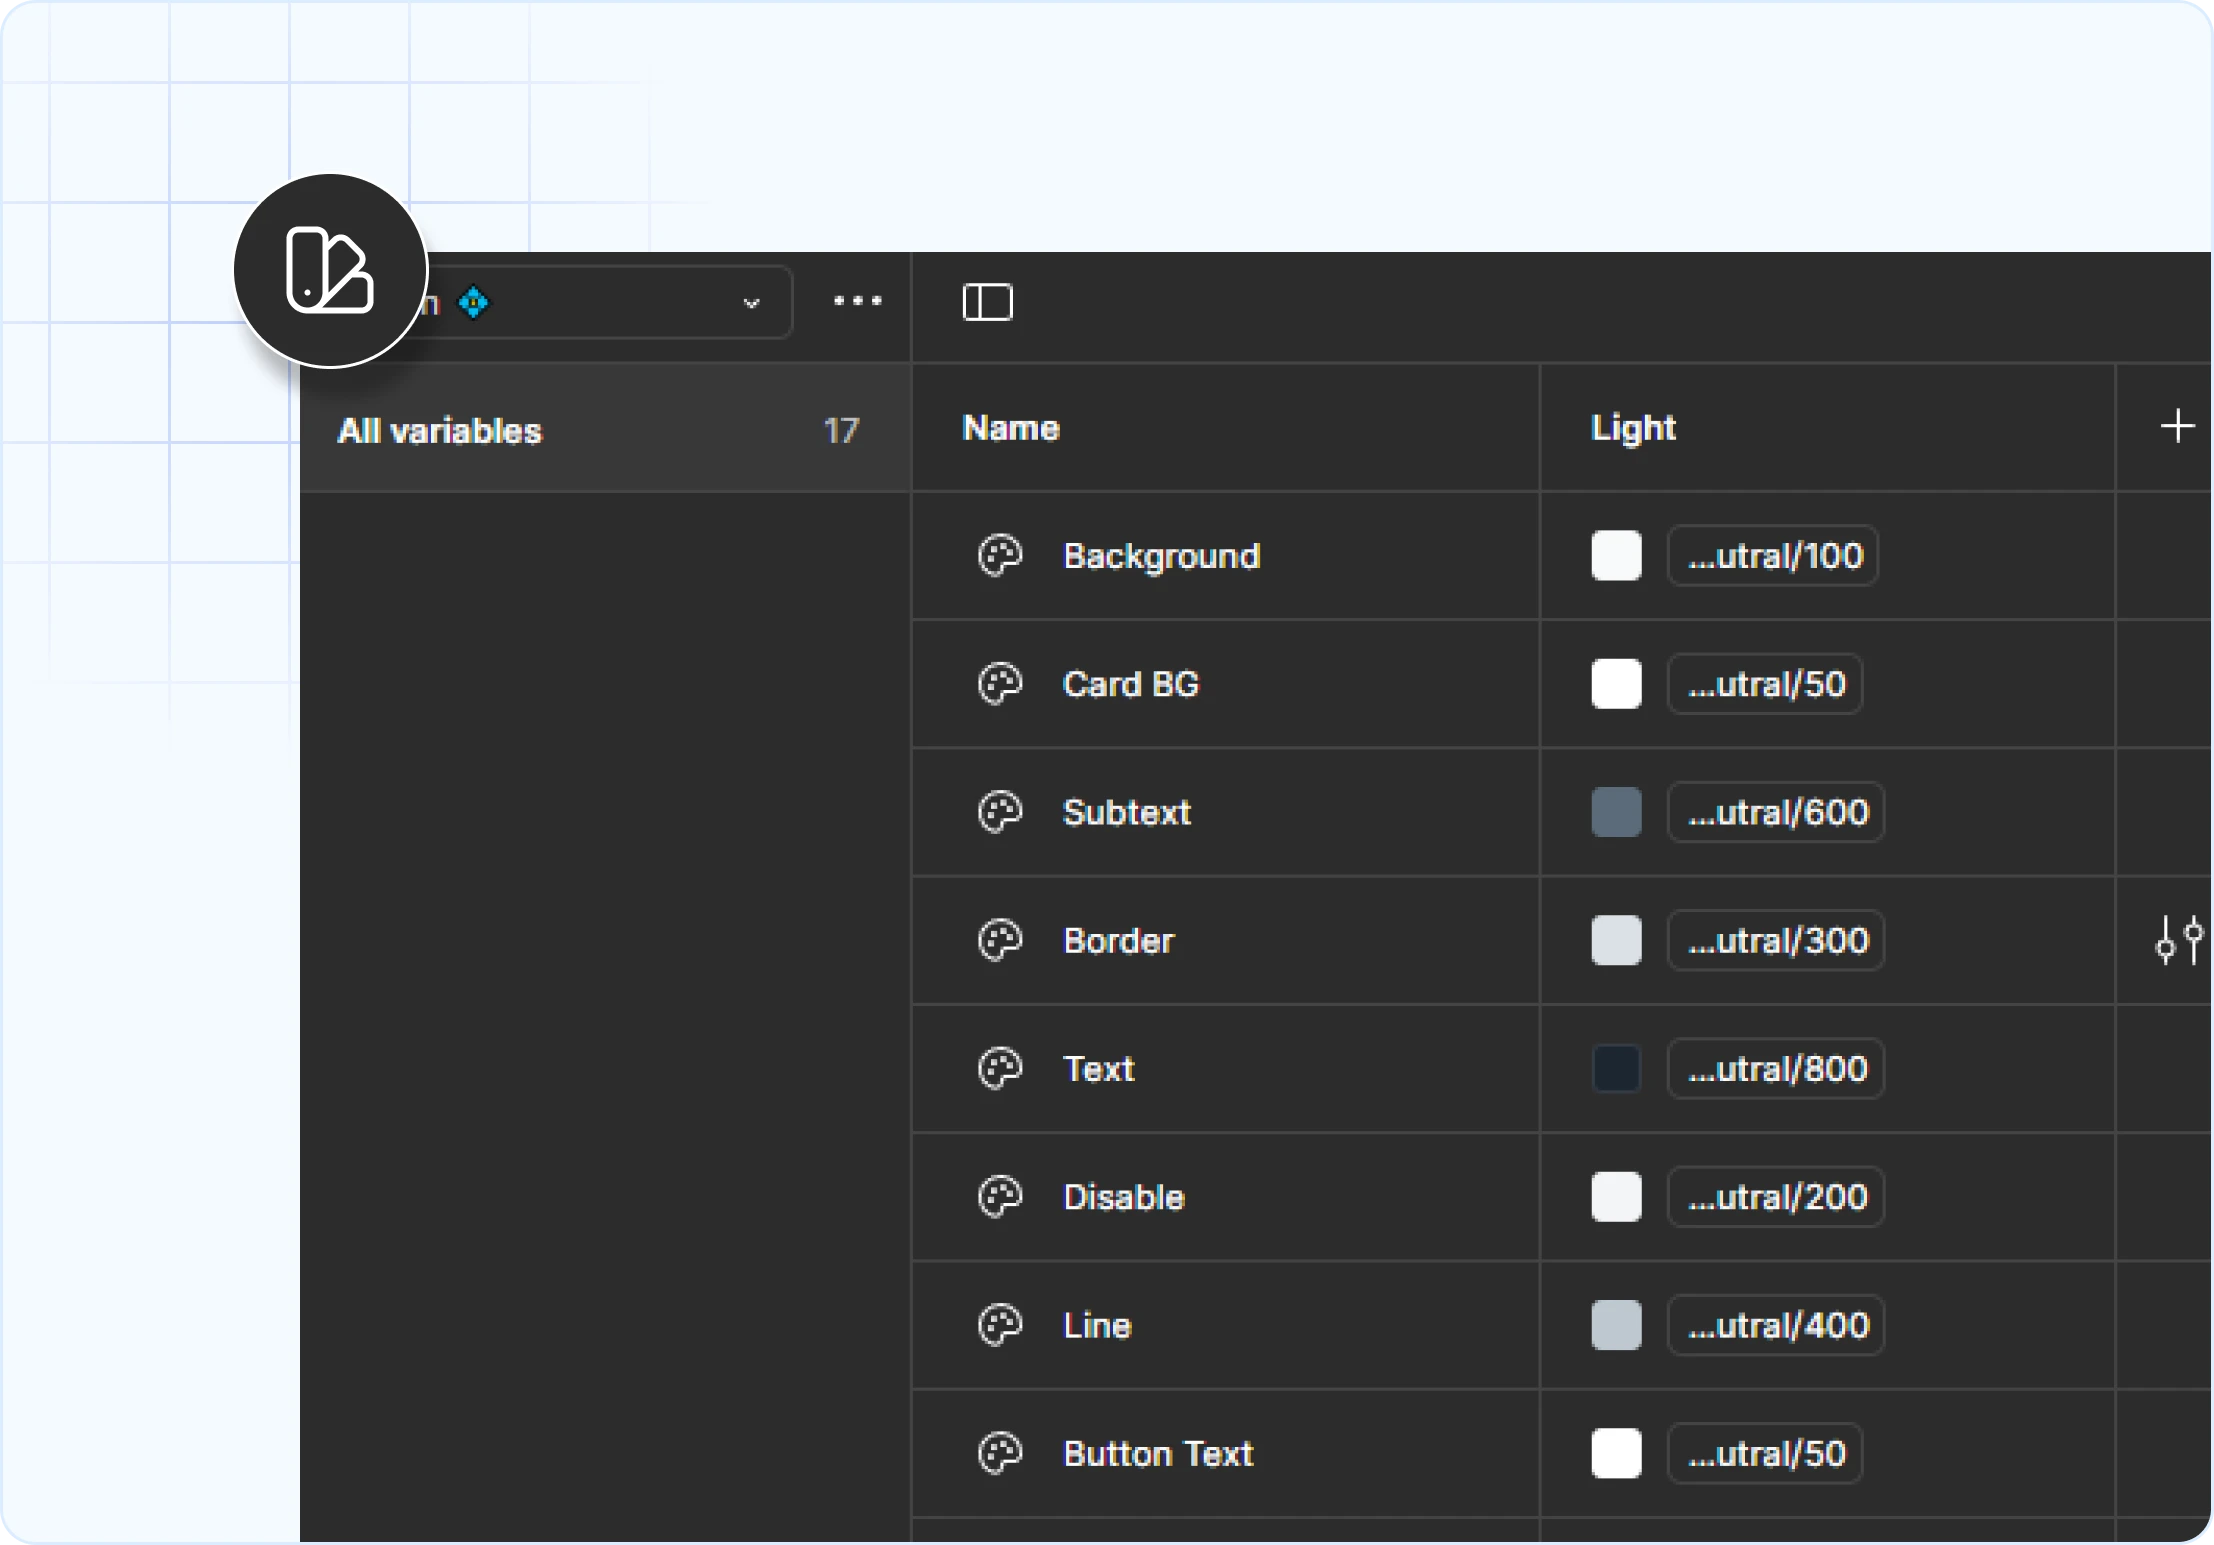Toggle the sidebar panel icon
Image resolution: width=2214 pixels, height=1545 pixels.
pos(987,302)
